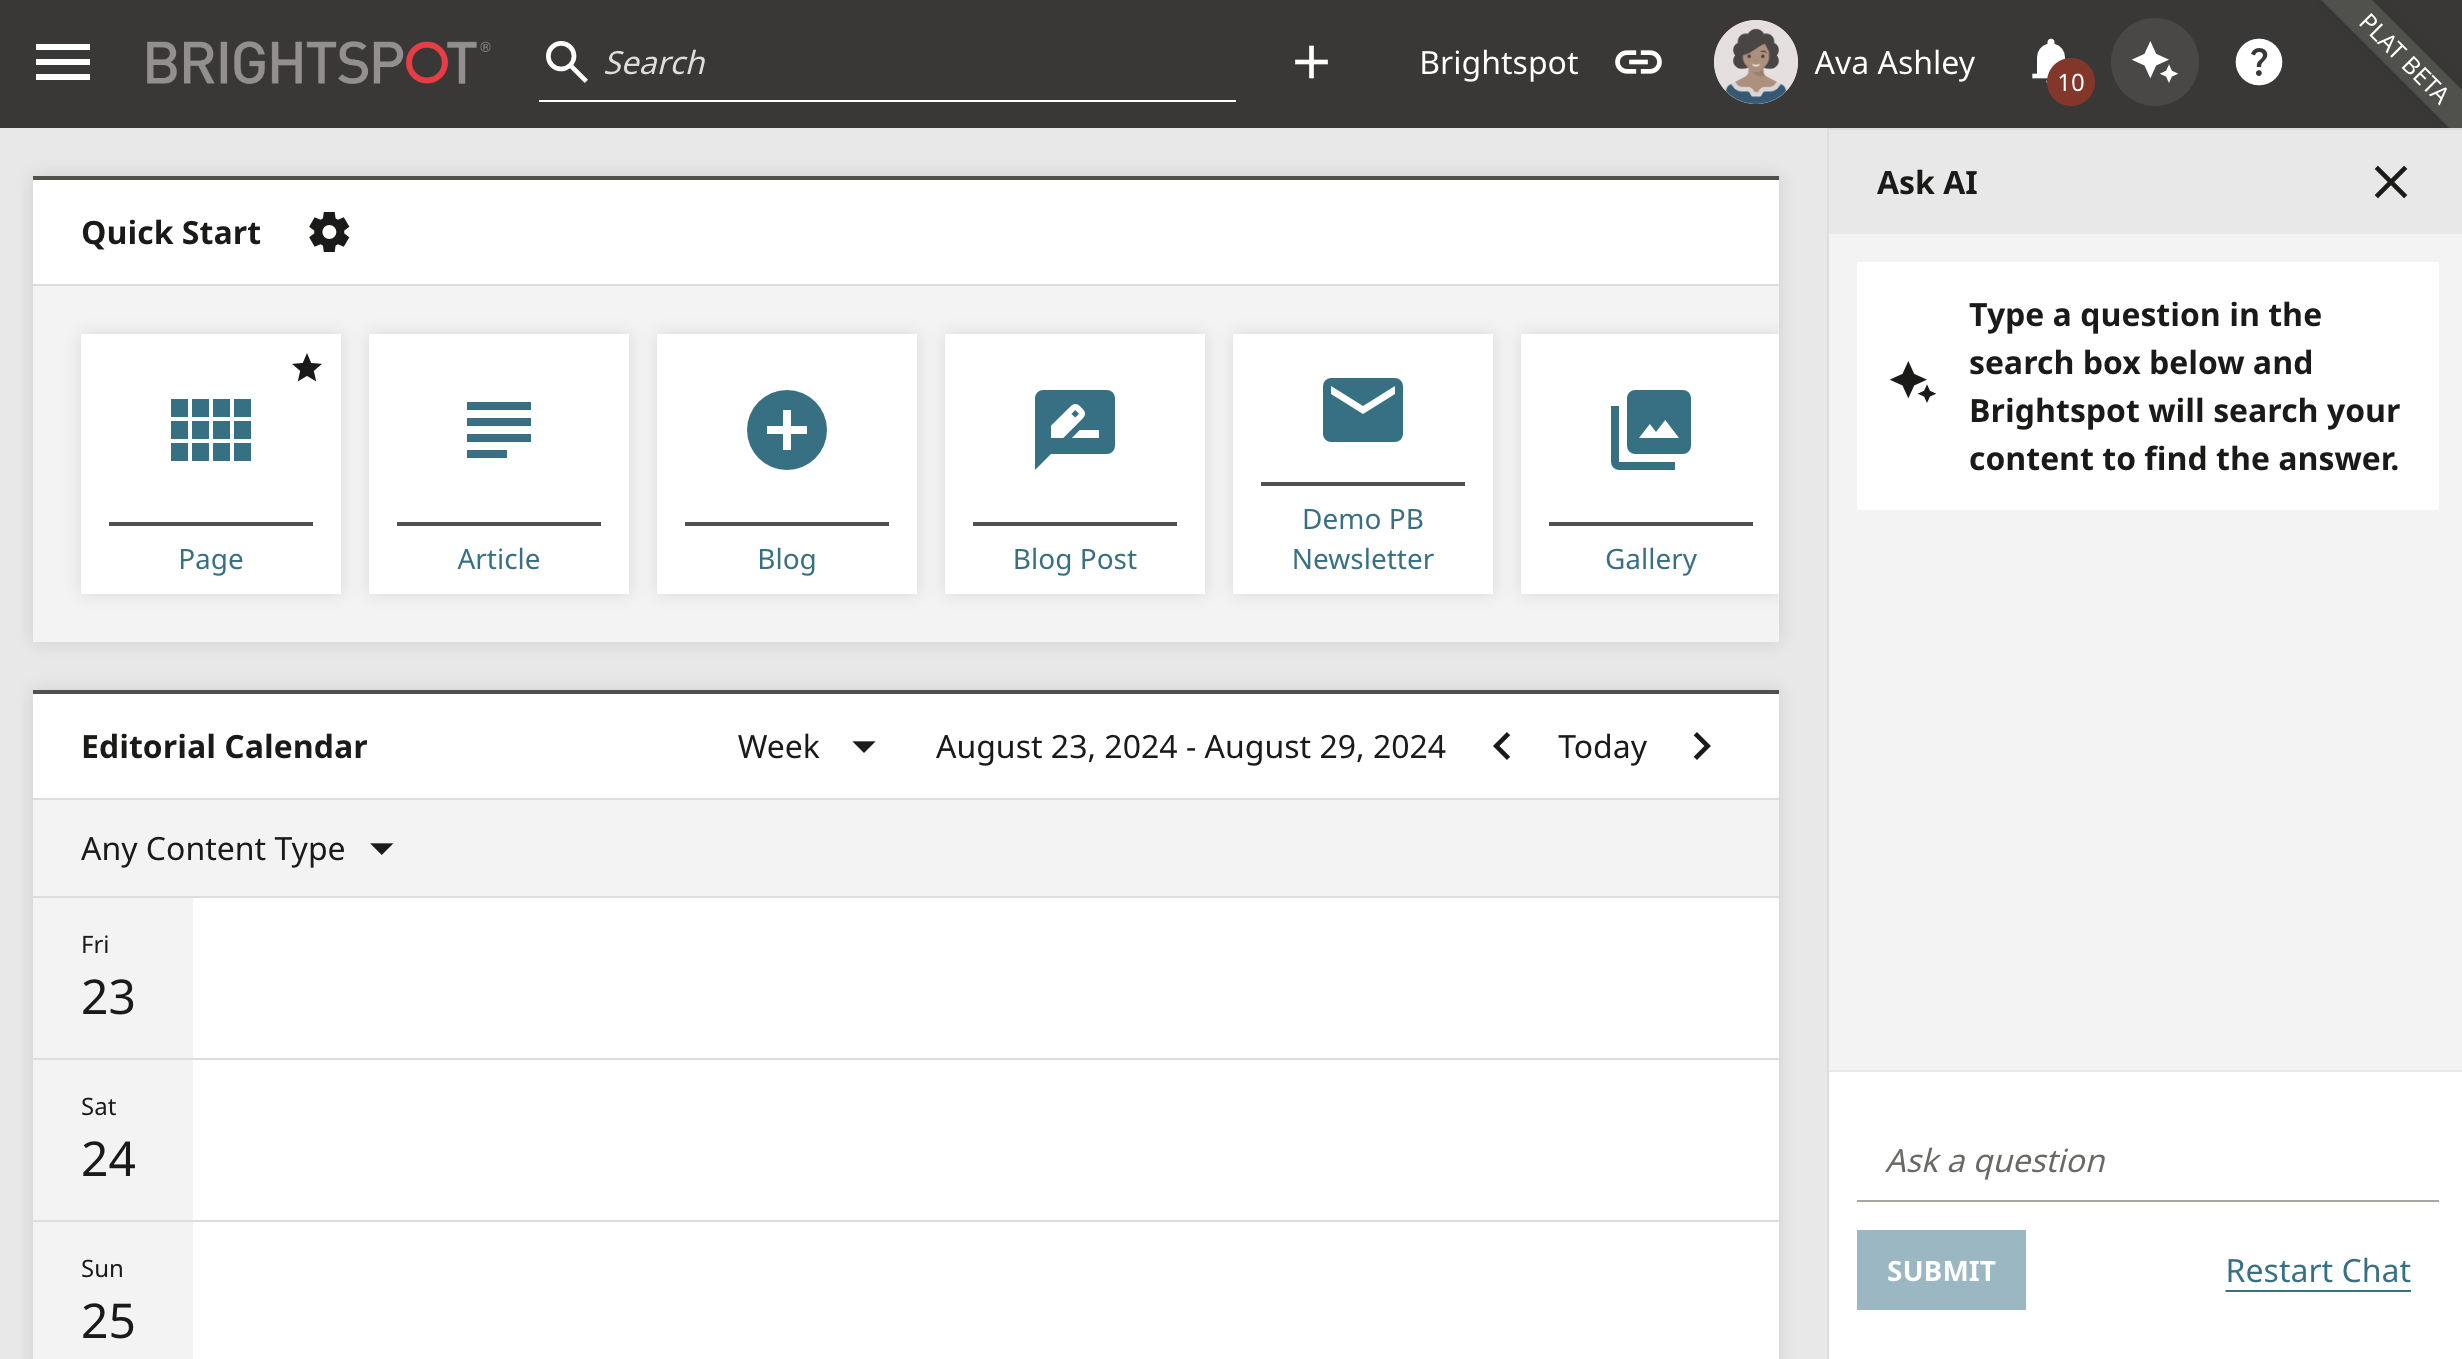Create a new Gallery
Screen dimensions: 2462x1359
coord(1650,464)
